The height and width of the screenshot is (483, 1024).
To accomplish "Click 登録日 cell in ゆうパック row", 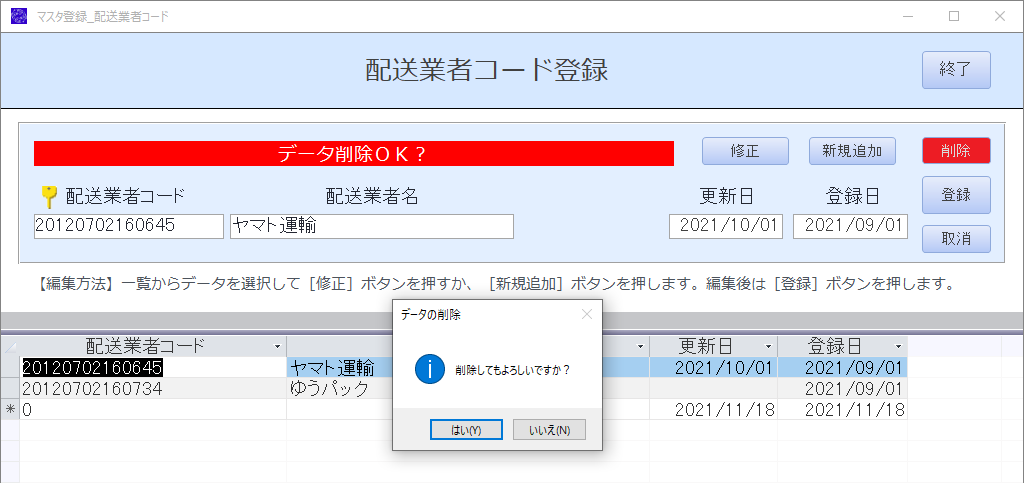I will click(x=842, y=388).
